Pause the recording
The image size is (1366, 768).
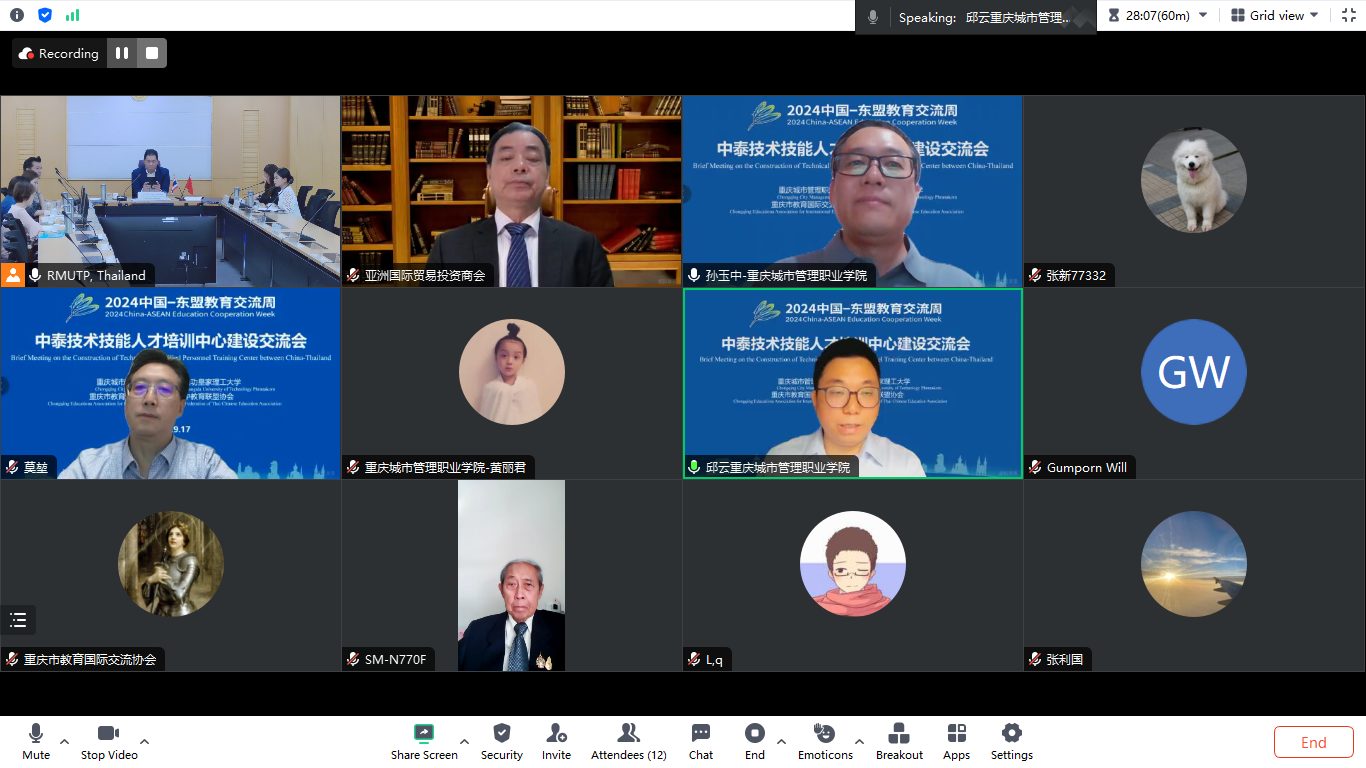122,53
